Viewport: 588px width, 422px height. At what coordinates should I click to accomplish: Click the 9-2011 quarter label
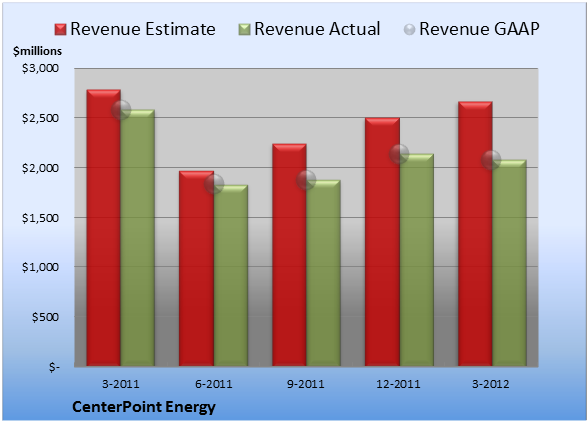click(x=306, y=384)
